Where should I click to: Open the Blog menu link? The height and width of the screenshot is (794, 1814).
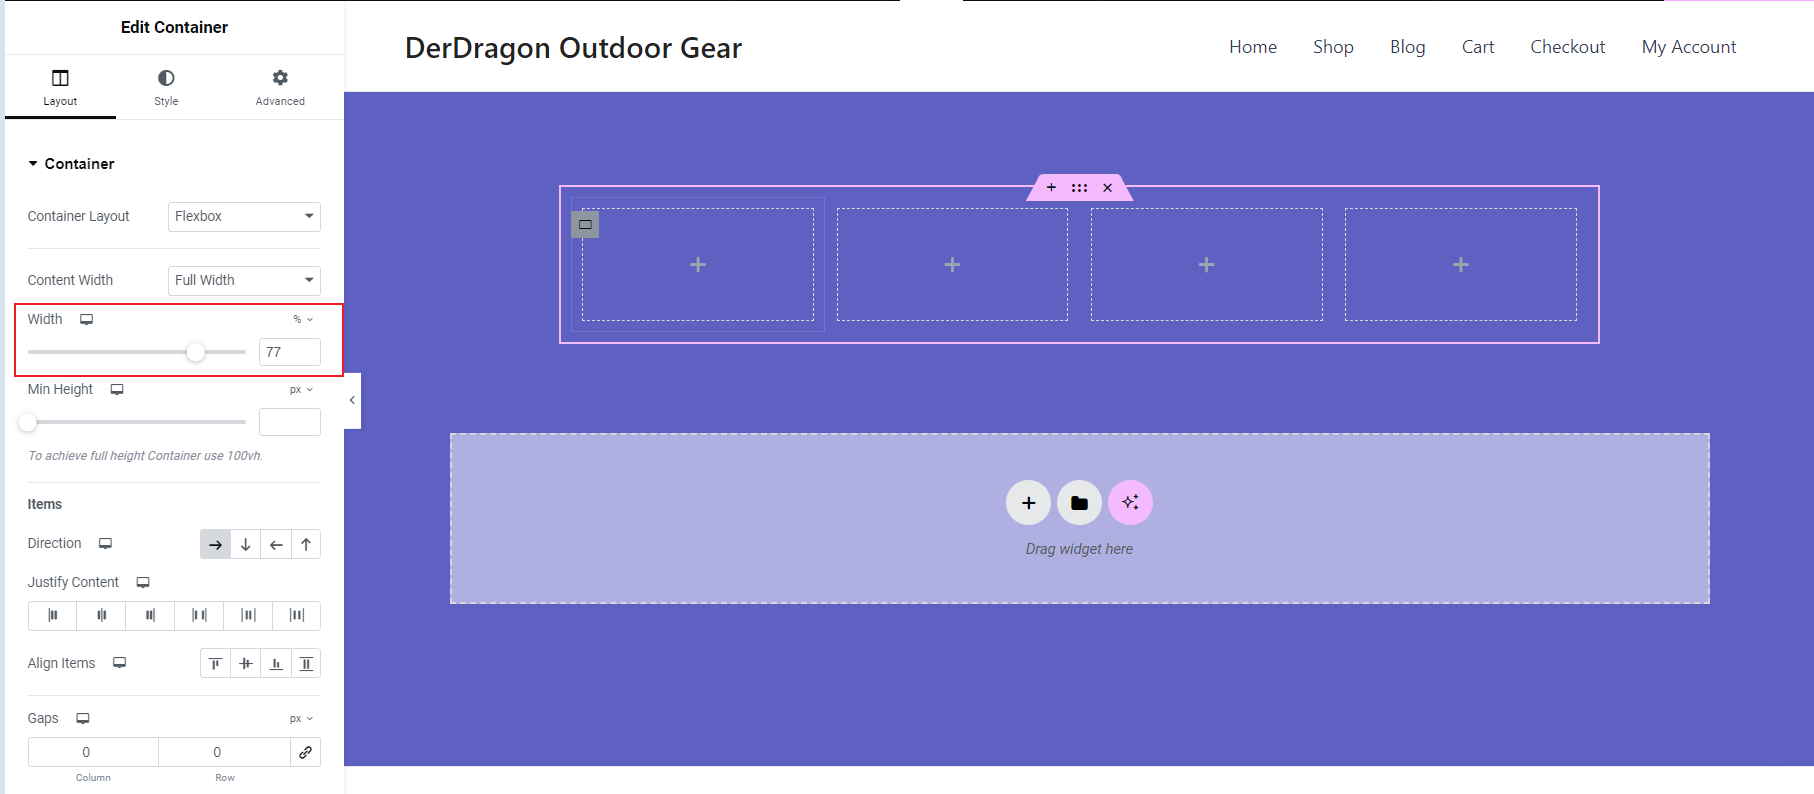tap(1407, 47)
